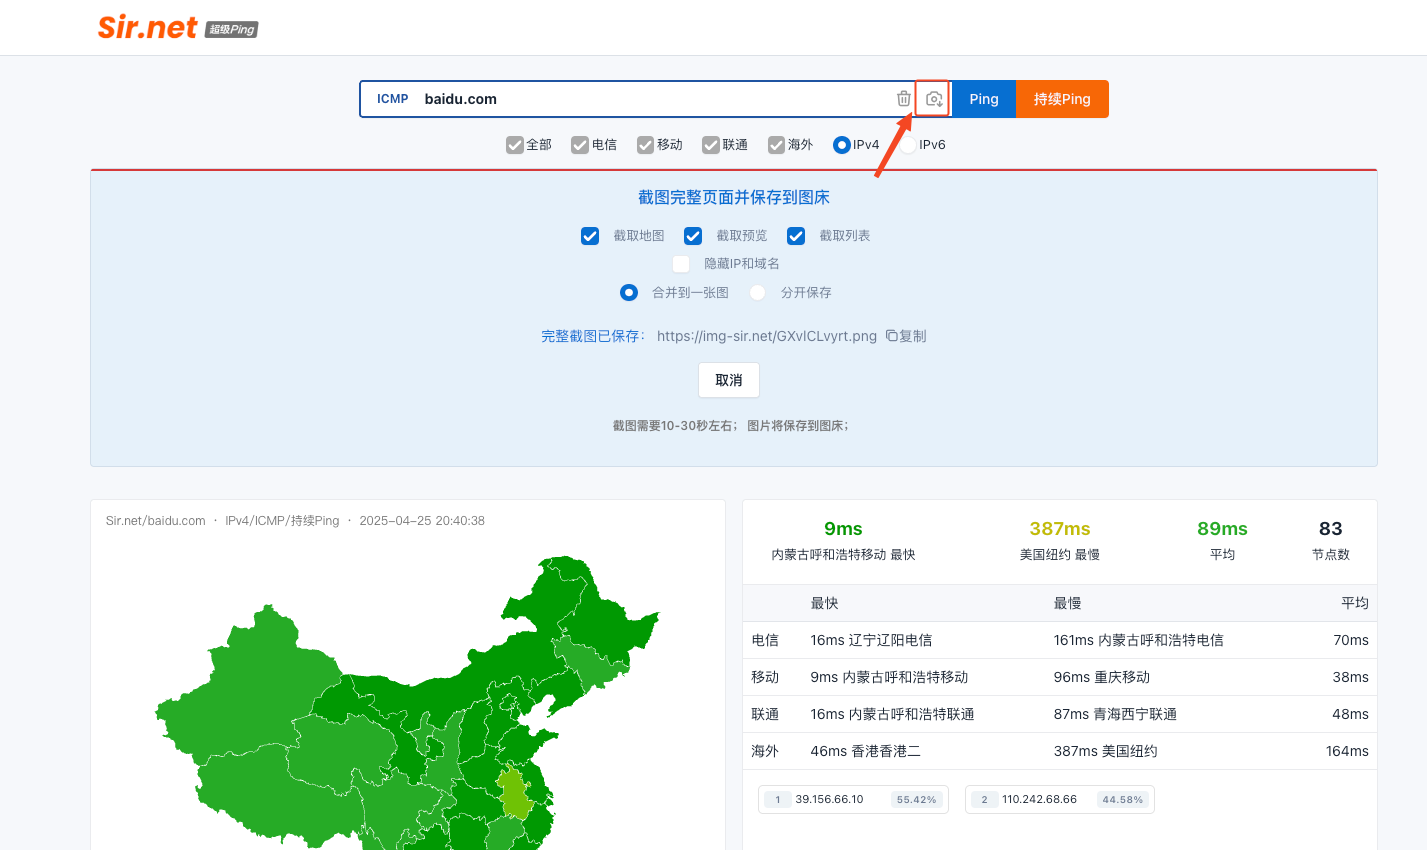1427x850 pixels.
Task: Click 387ms 美国纽约 table cell
Action: click(x=1105, y=751)
